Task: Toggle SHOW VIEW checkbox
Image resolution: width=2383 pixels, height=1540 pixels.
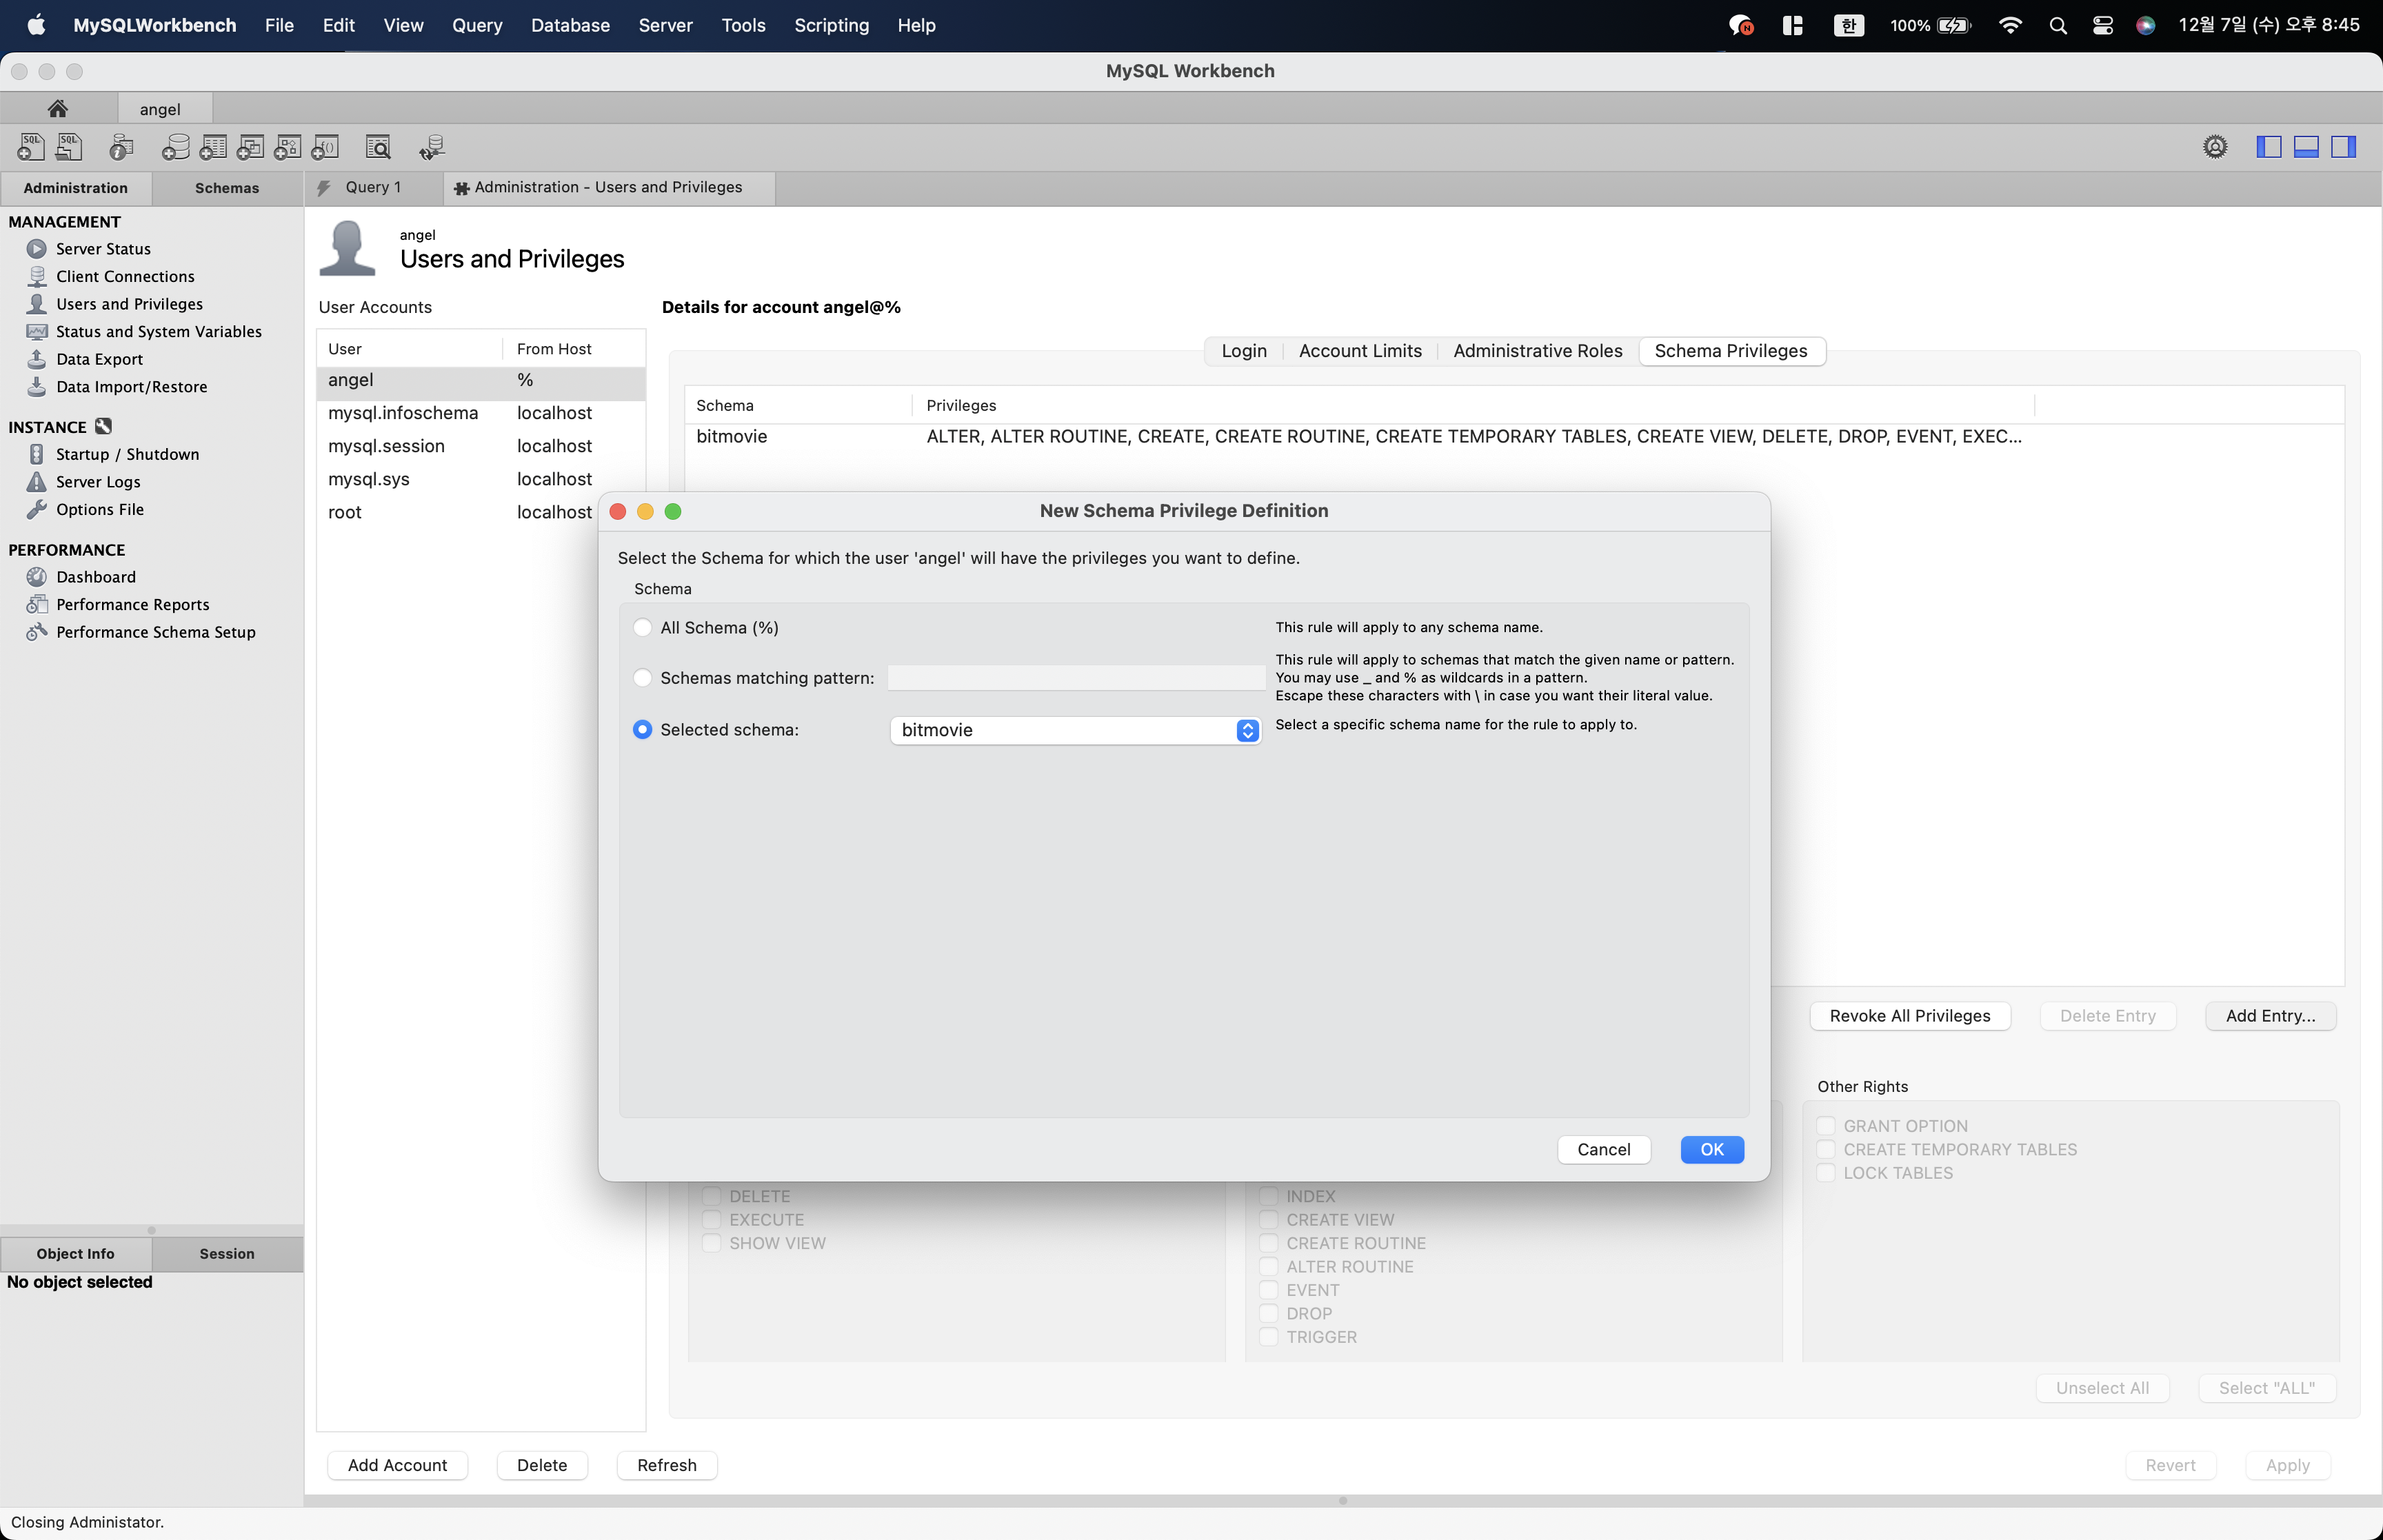Action: click(x=712, y=1243)
